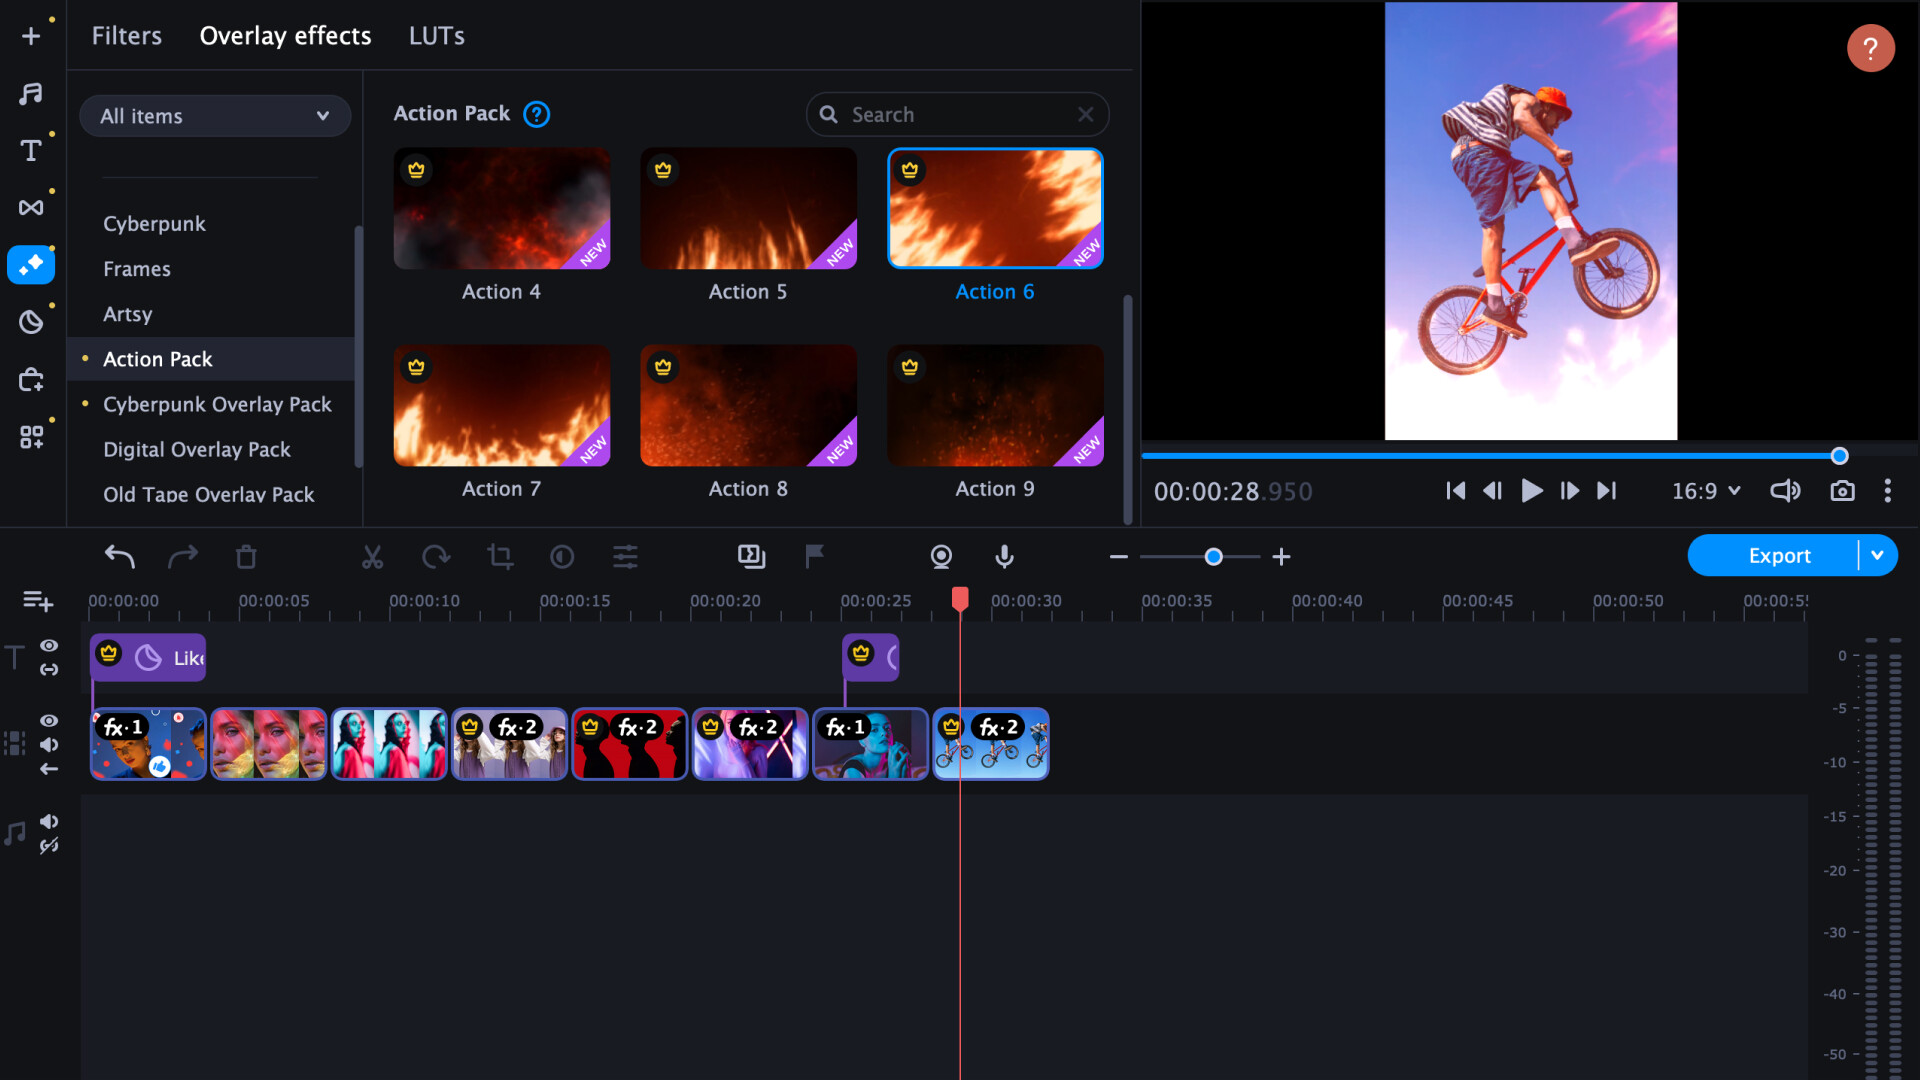The height and width of the screenshot is (1080, 1920).
Task: Click the microphone recording icon
Action: 1005,555
